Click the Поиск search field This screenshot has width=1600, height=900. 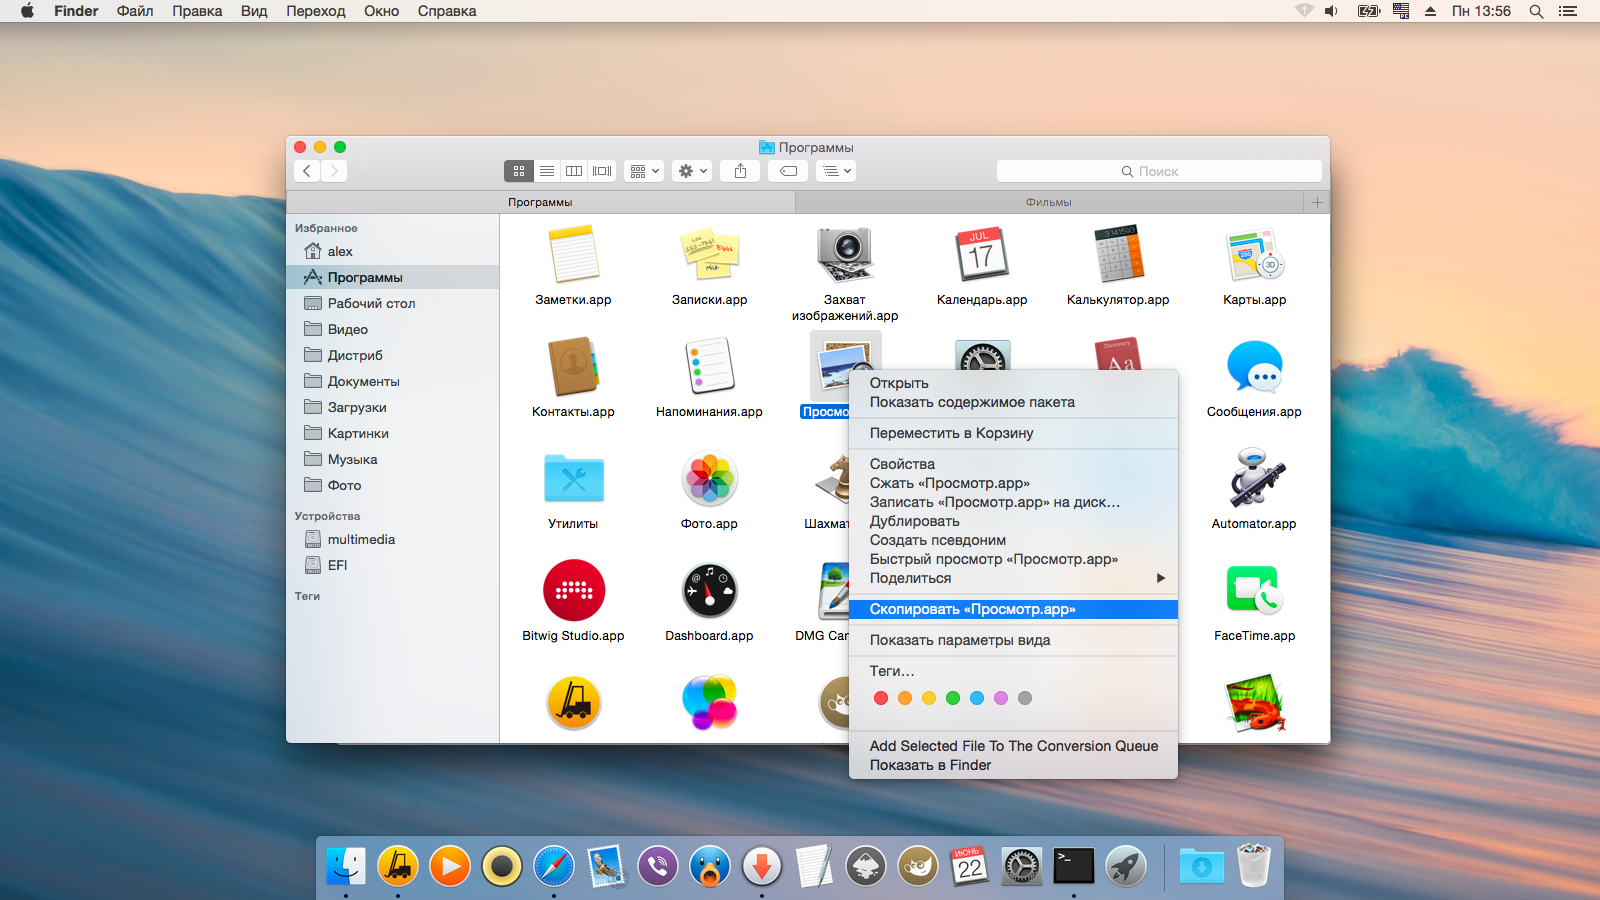pyautogui.click(x=1159, y=171)
